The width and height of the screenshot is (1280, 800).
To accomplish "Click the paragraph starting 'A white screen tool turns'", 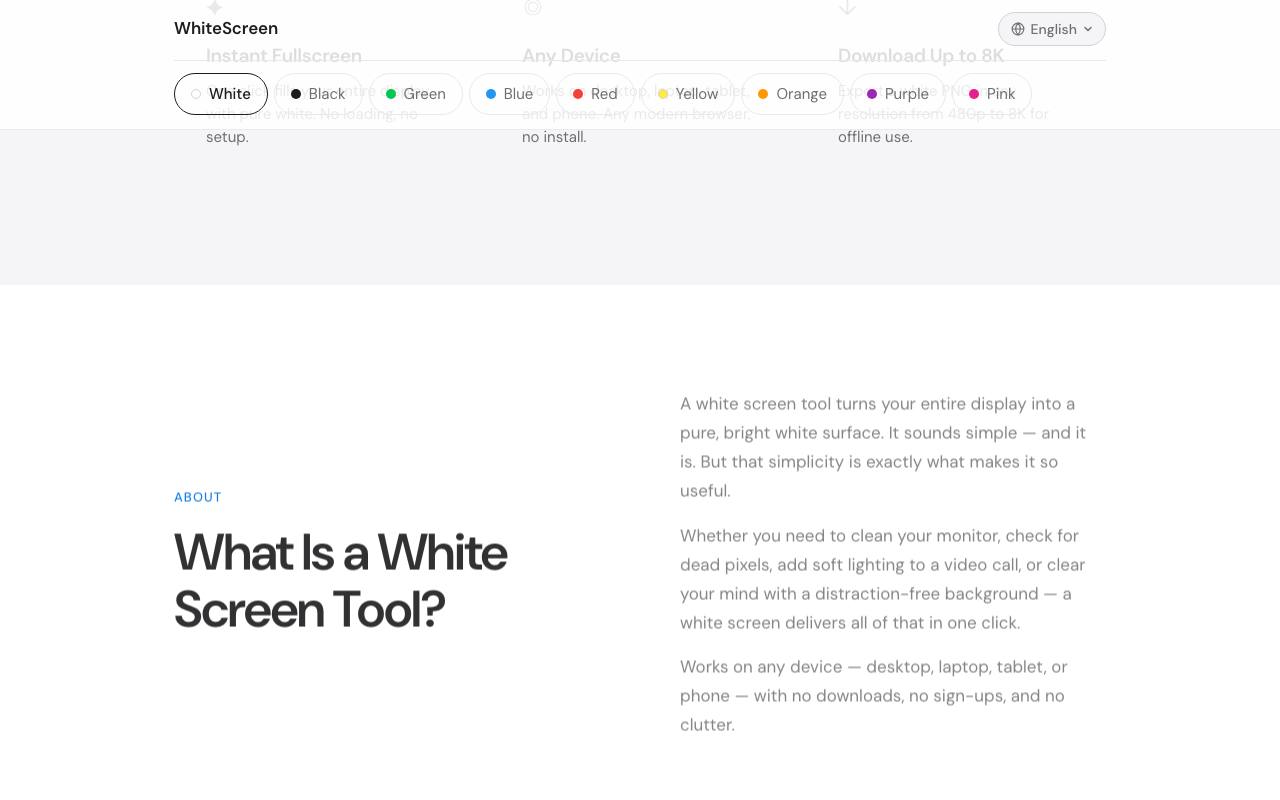I will 884,447.
